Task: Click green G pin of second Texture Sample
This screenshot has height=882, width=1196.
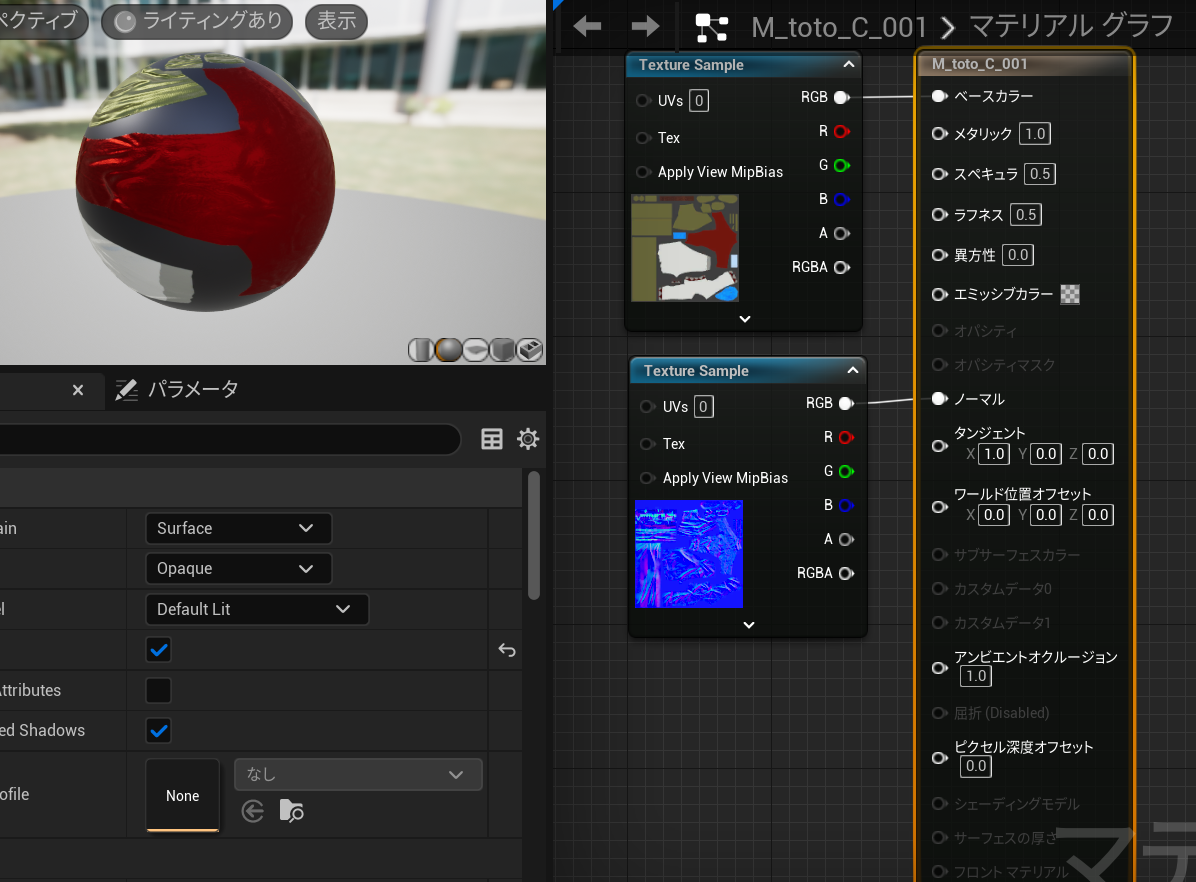Action: [846, 472]
